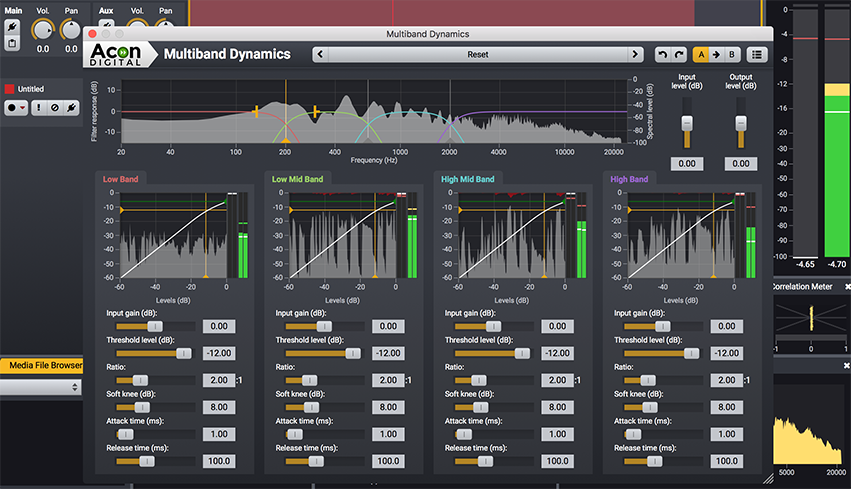Select the Low Mid Band tab
The width and height of the screenshot is (851, 489).
[x=299, y=179]
